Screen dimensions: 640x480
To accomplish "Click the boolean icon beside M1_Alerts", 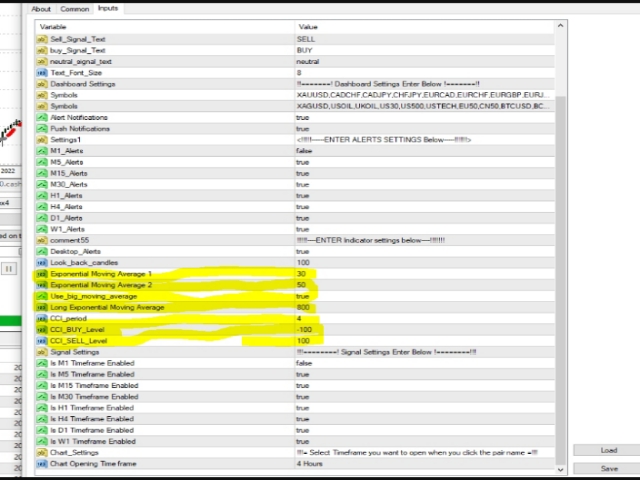I will click(42, 151).
